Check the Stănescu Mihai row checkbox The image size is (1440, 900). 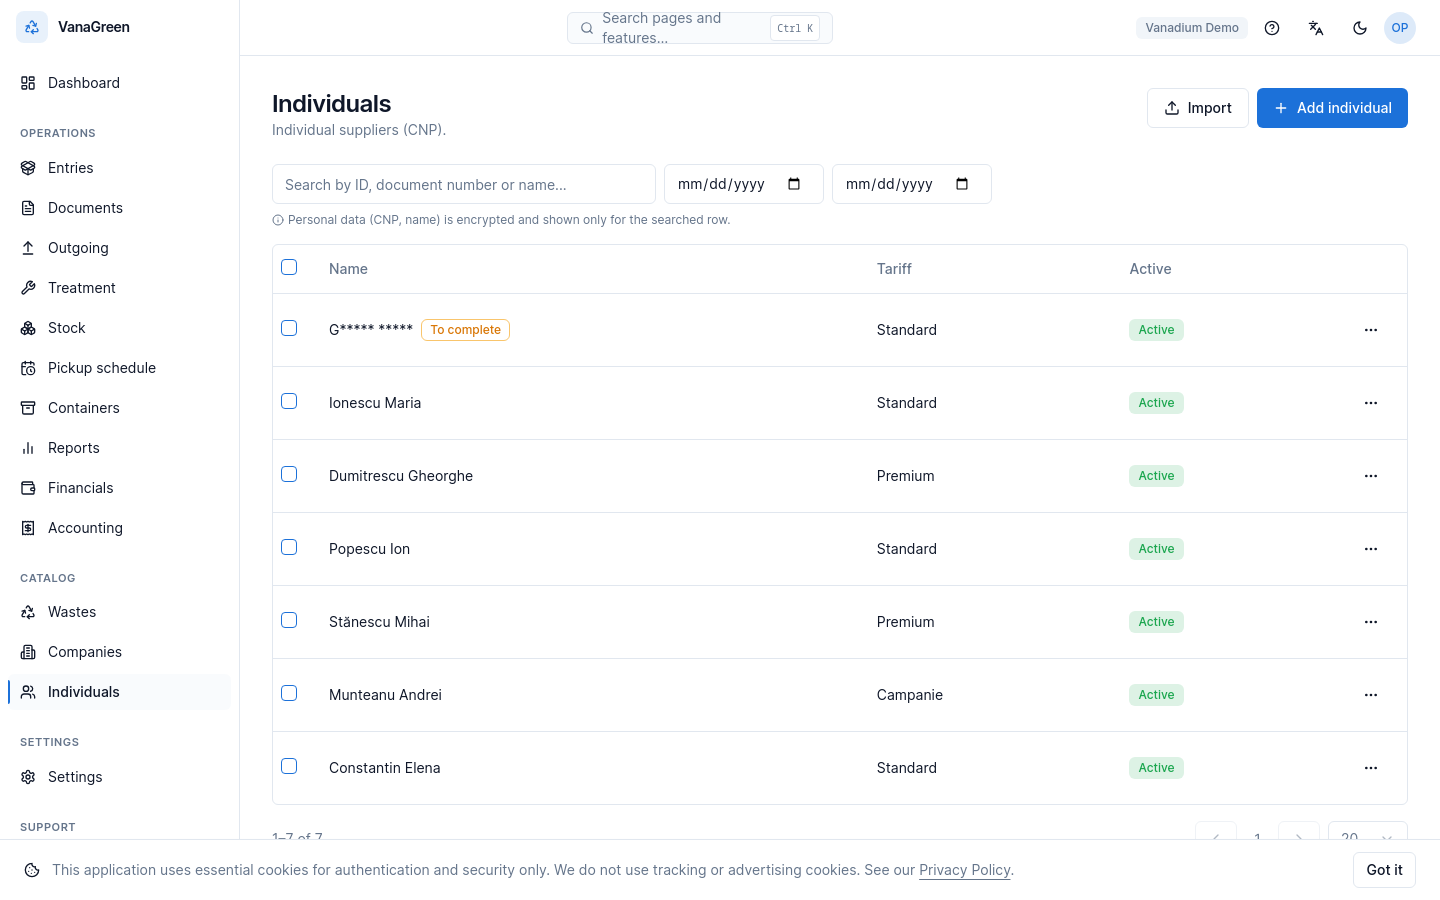289,620
